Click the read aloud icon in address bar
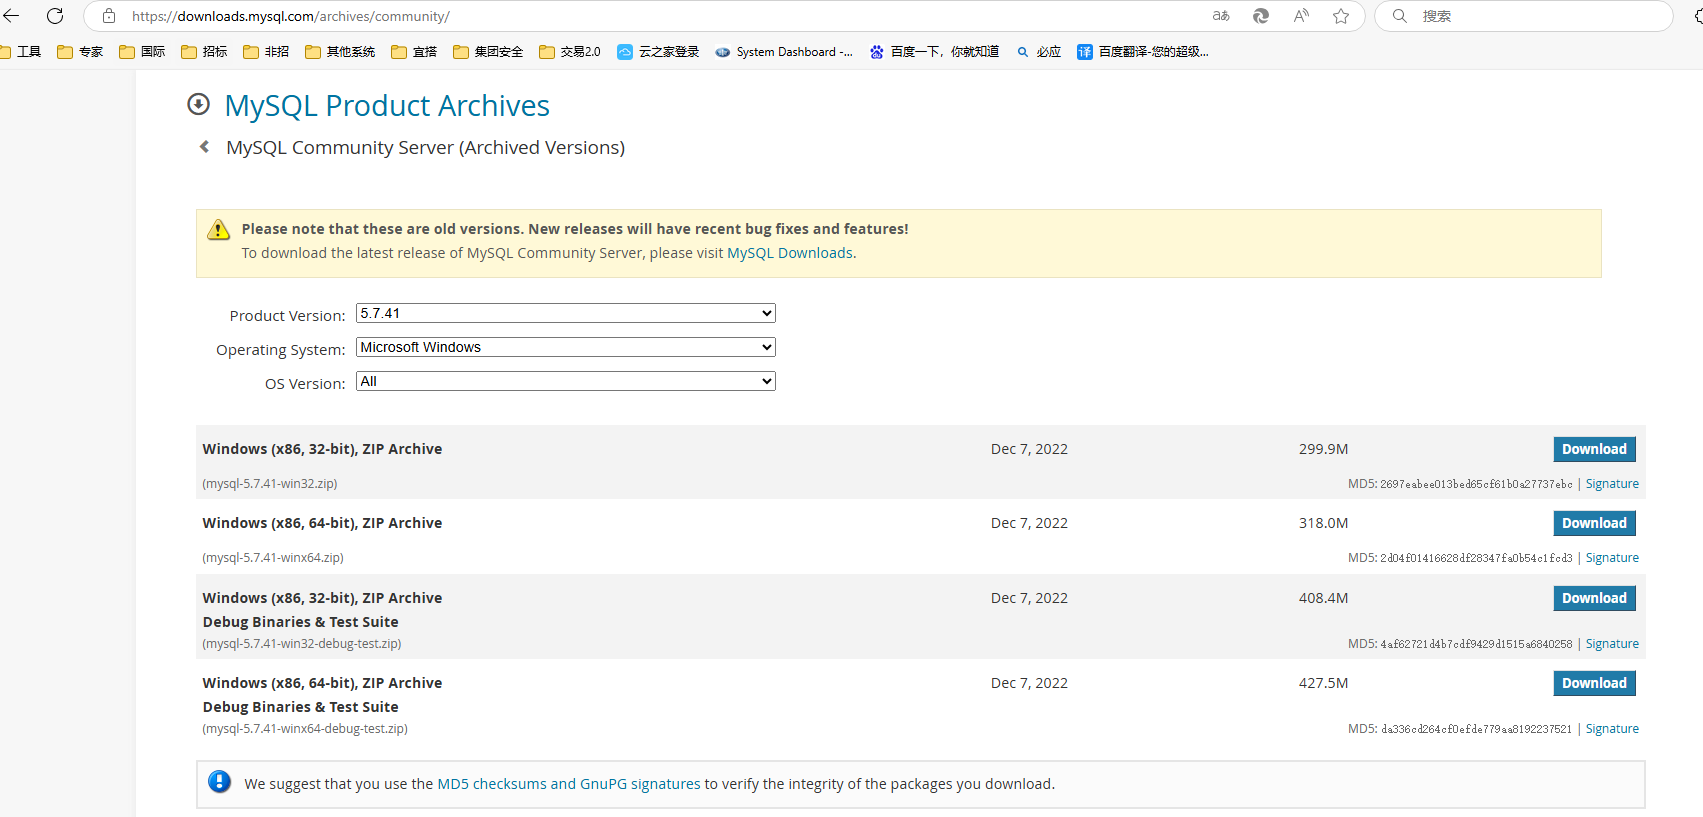Image resolution: width=1703 pixels, height=817 pixels. [1301, 16]
